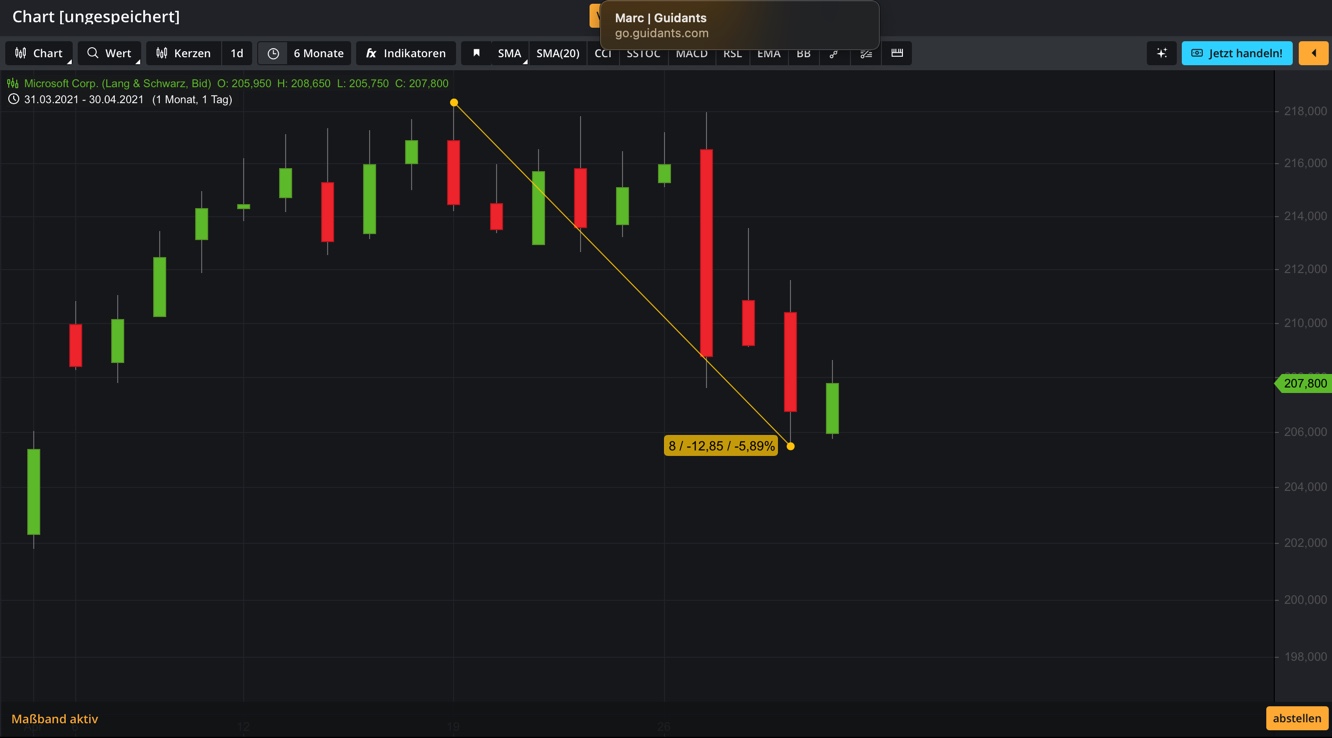Select the measuring line's lower end point
Viewport: 1332px width, 738px height.
click(790, 446)
